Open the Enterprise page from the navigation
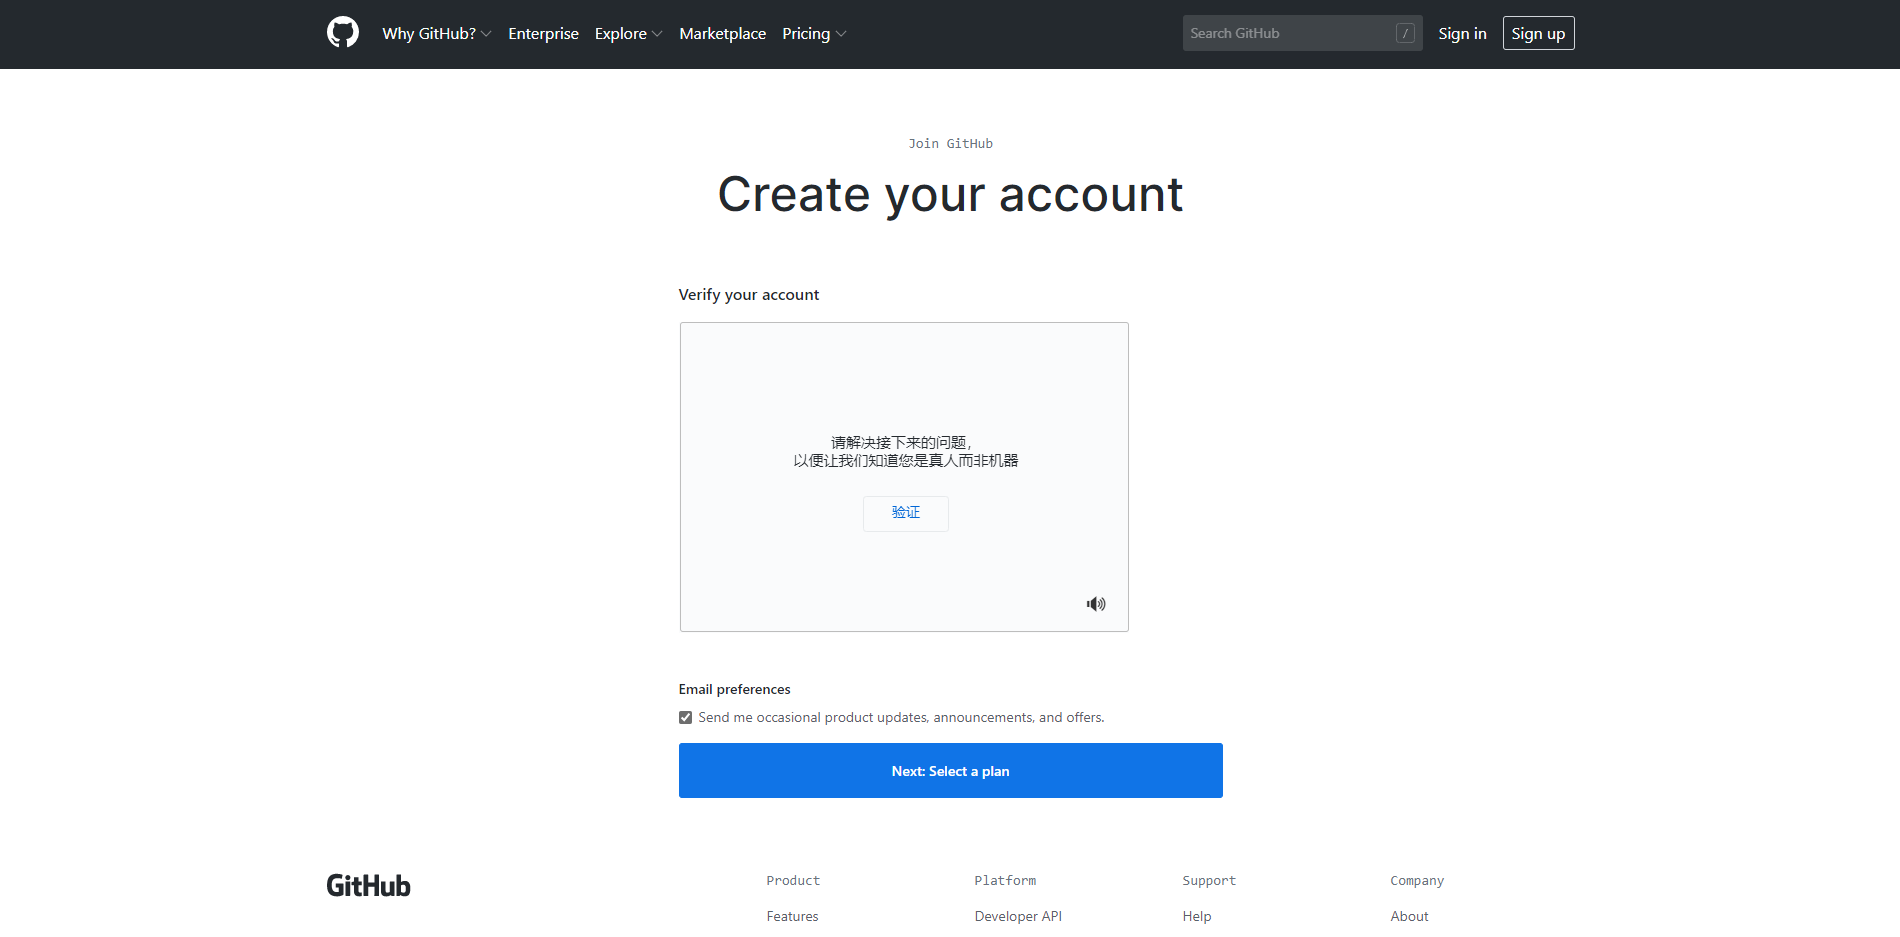Viewport: 1900px width, 937px height. click(x=543, y=33)
